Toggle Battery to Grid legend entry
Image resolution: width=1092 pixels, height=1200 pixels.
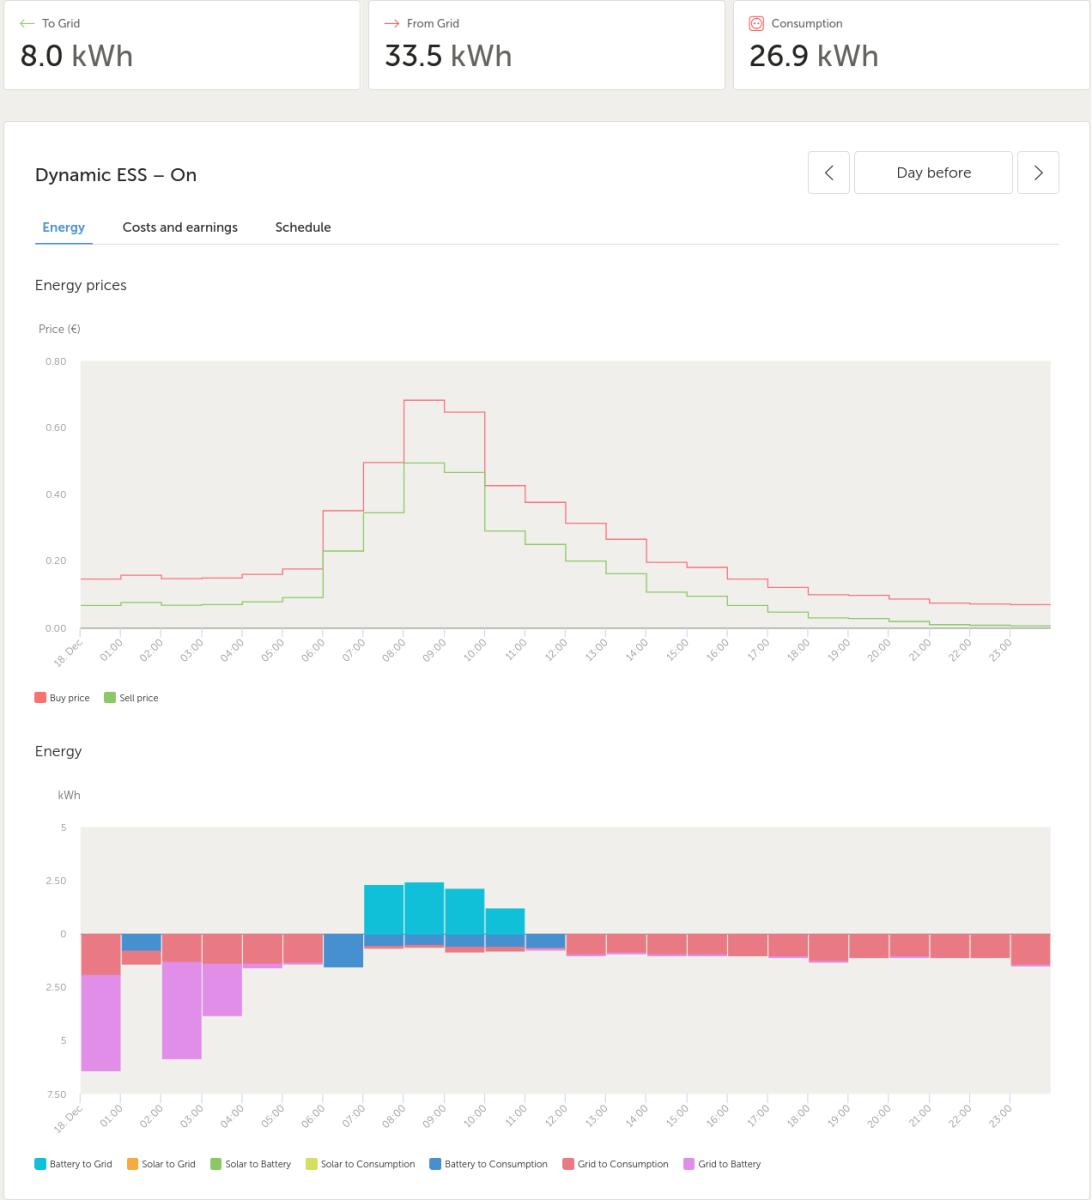coord(74,1164)
